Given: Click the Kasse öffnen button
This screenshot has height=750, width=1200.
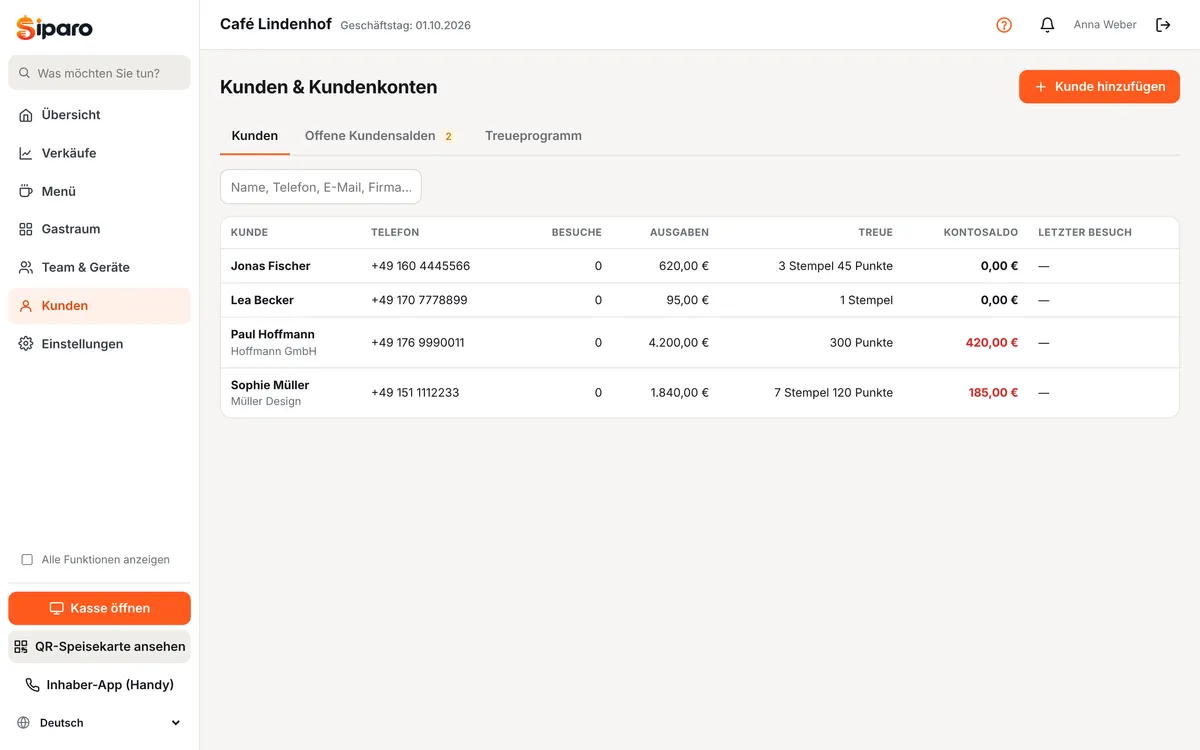Looking at the screenshot, I should [x=99, y=608].
